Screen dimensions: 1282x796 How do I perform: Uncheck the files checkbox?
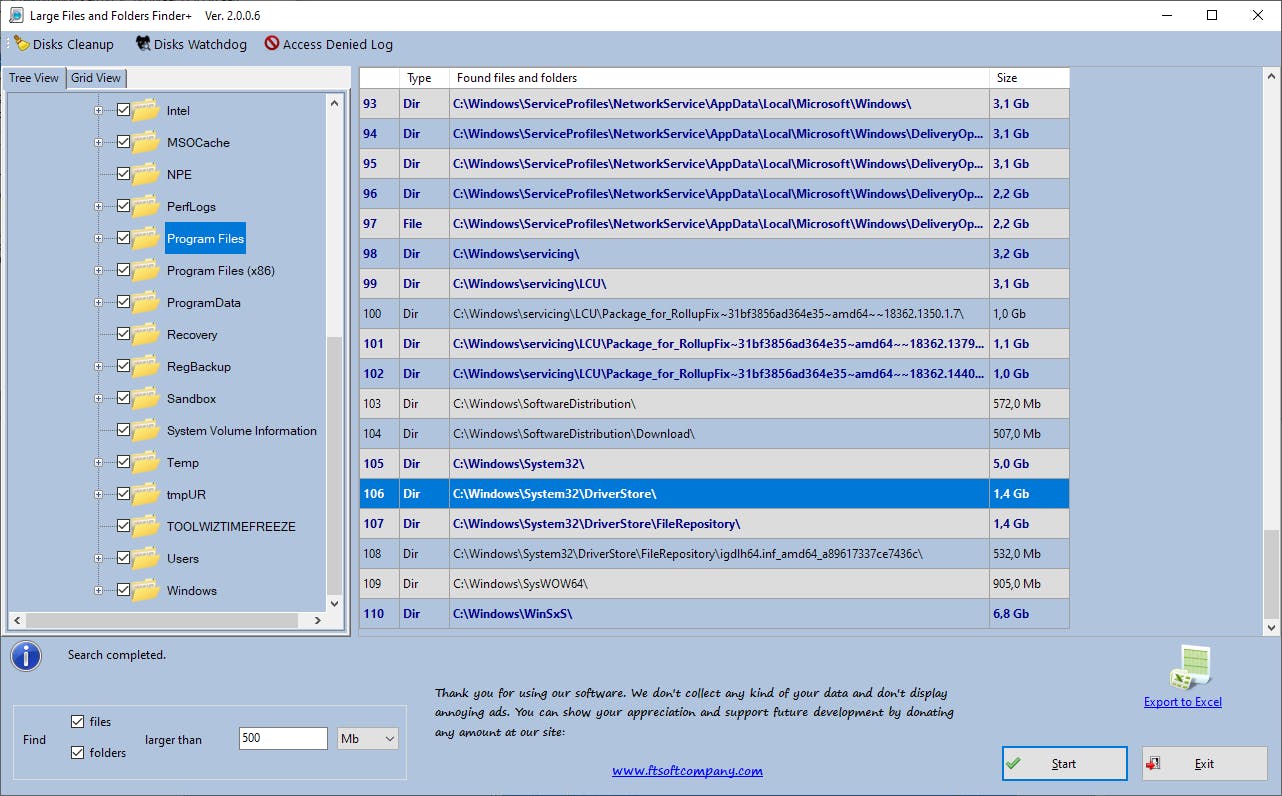78,722
